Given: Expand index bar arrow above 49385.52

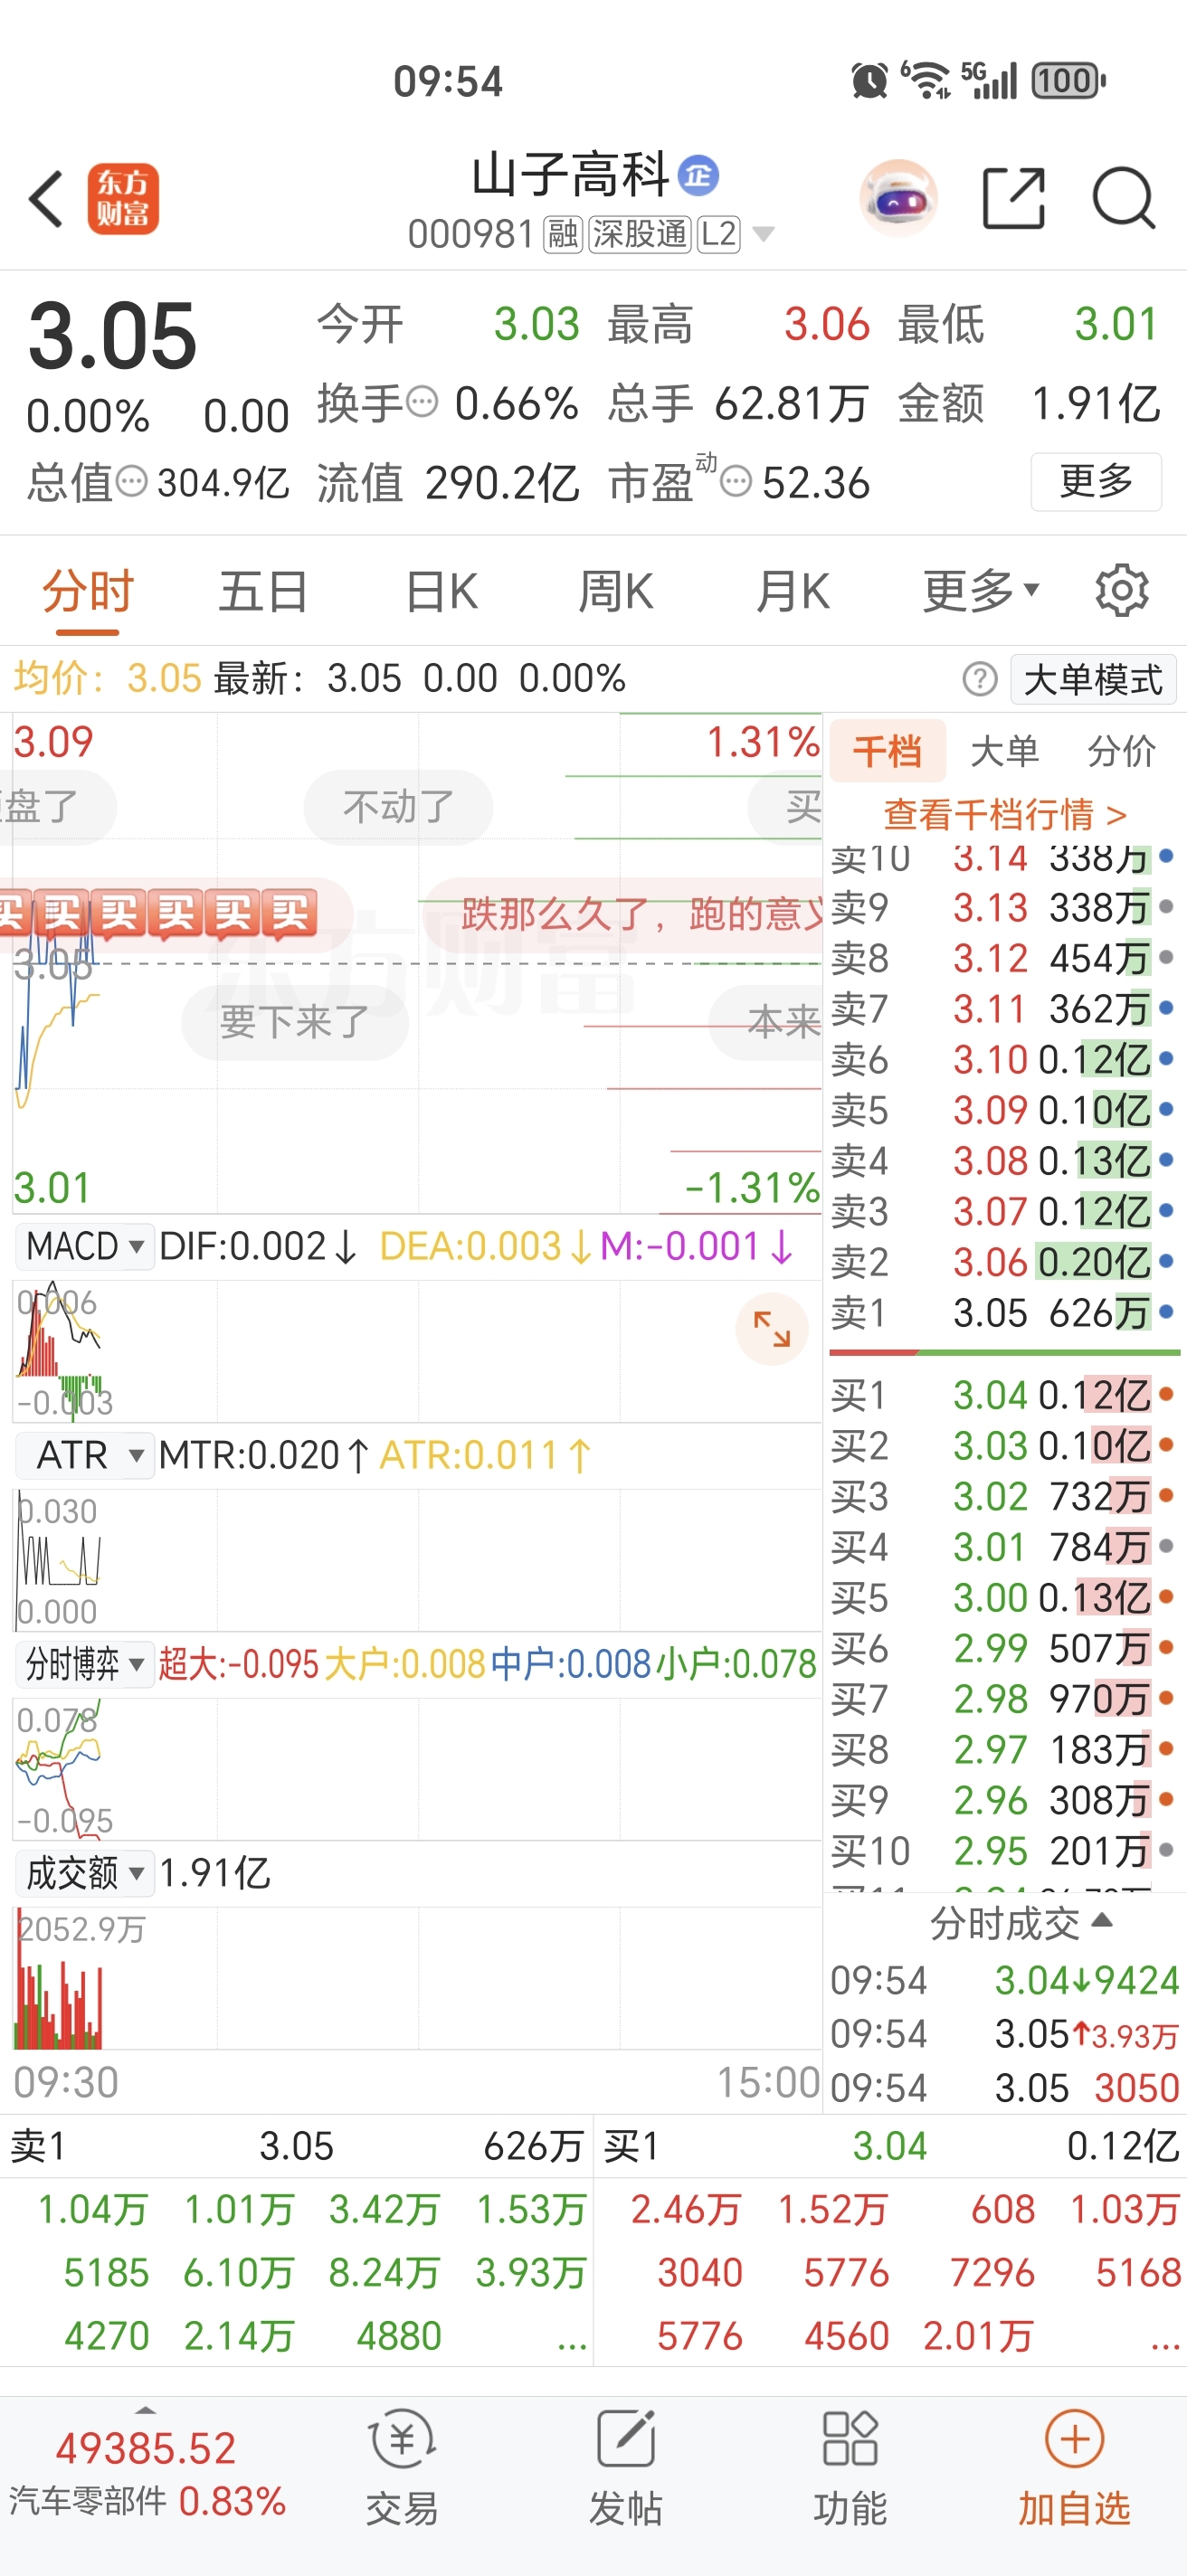Looking at the screenshot, I should [146, 2411].
